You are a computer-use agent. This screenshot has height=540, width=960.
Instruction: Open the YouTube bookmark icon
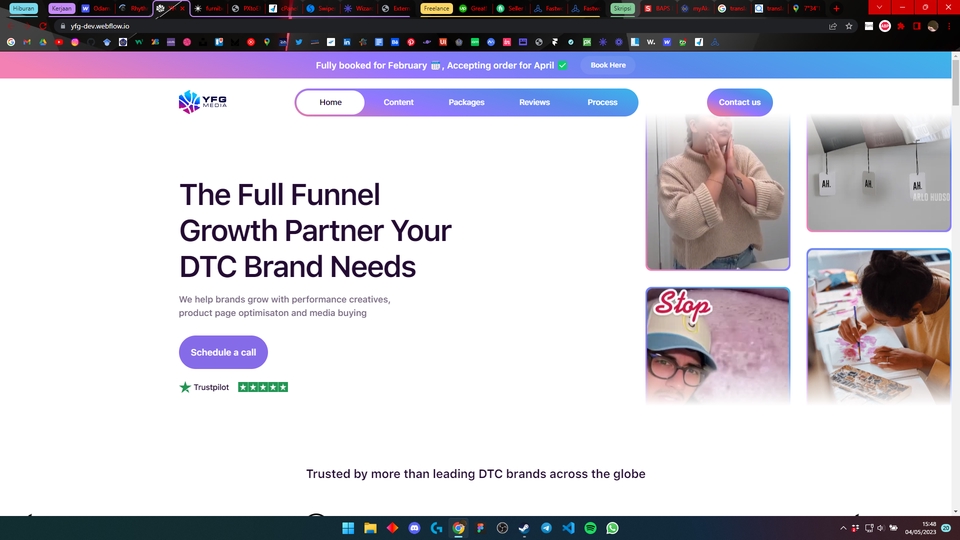[x=59, y=42]
